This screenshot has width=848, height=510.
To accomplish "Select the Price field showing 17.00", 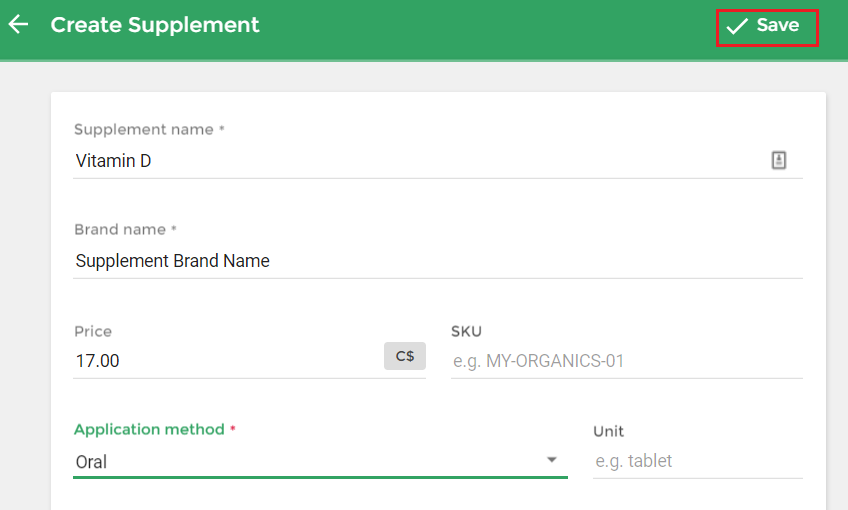I will [x=228, y=361].
